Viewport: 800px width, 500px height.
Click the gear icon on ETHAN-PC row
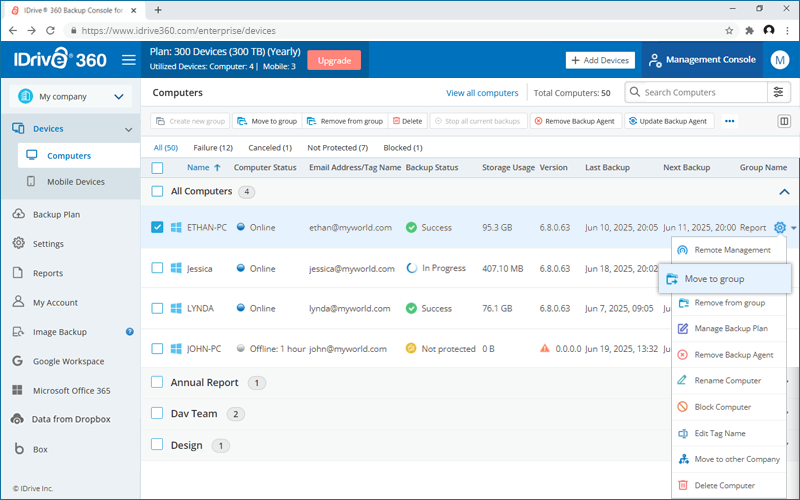780,228
